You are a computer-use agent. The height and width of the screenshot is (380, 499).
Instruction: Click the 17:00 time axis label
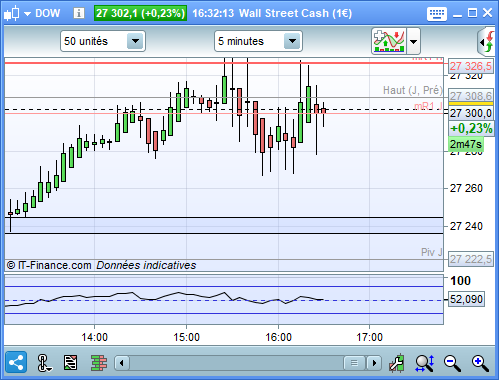(369, 337)
